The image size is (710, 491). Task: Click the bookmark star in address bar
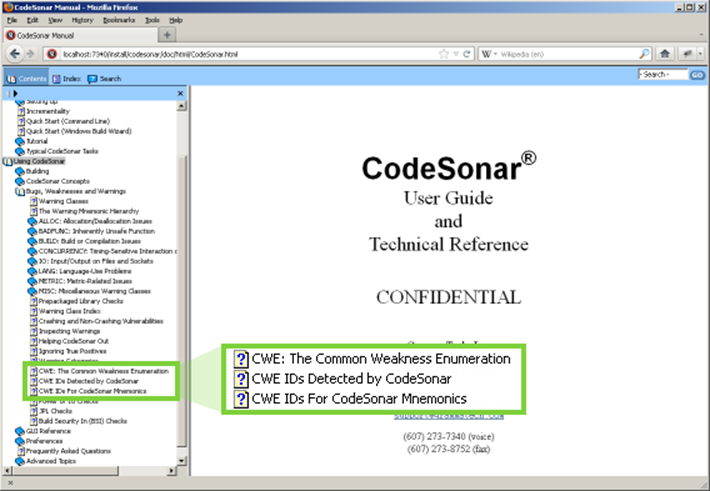point(444,54)
